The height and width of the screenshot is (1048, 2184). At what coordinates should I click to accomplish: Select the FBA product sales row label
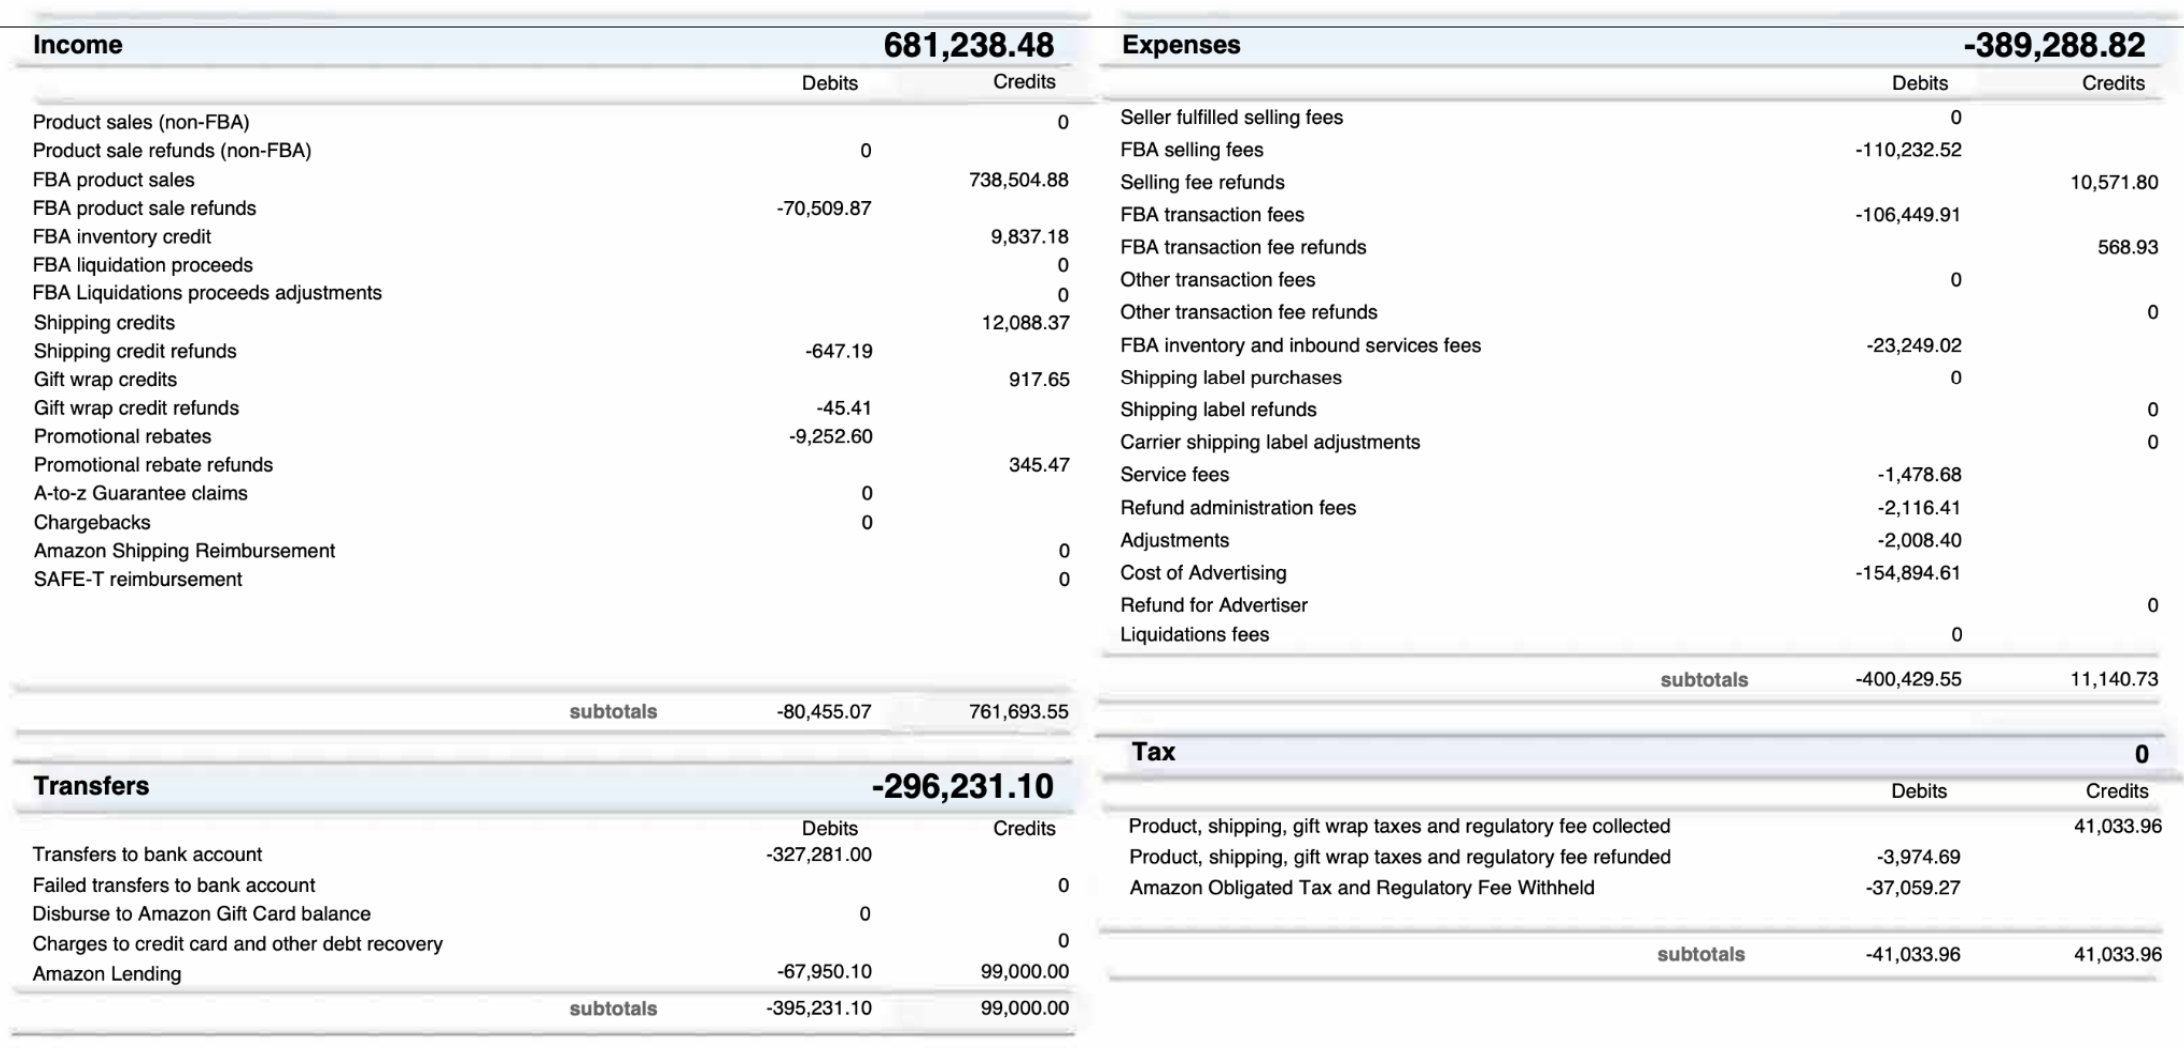[x=113, y=180]
